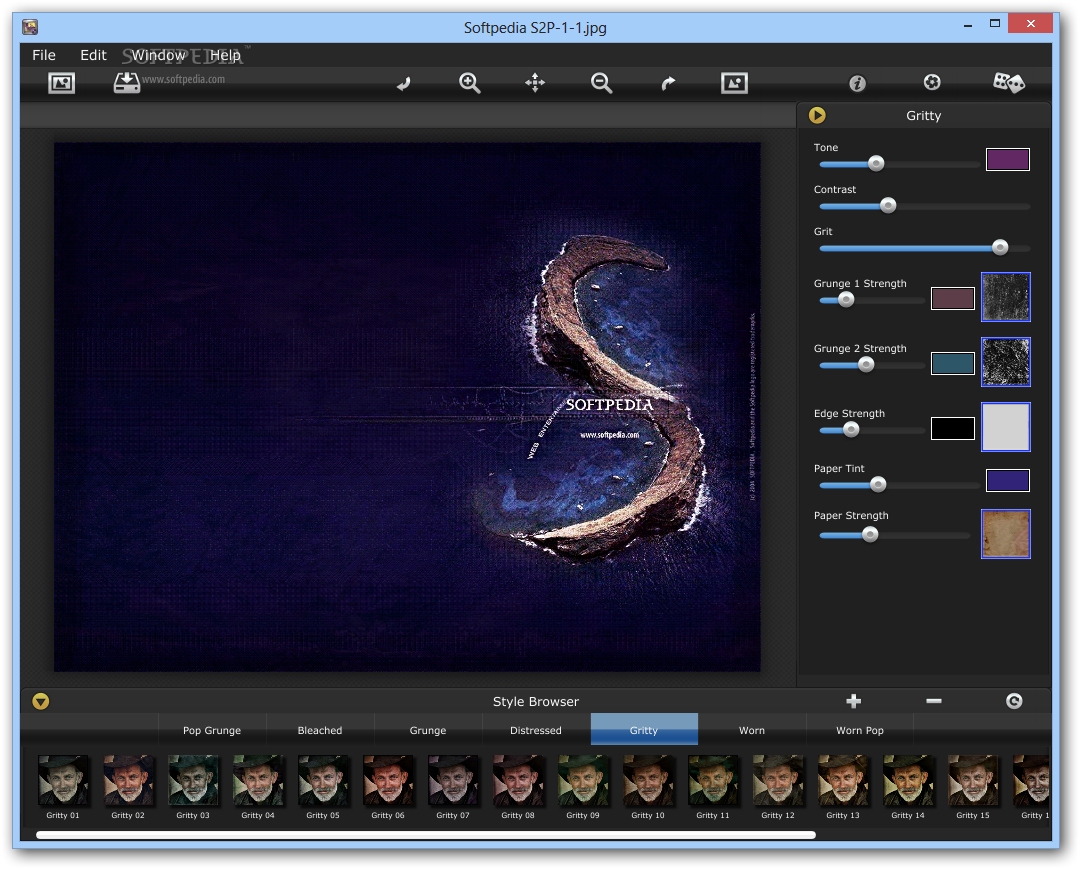The width and height of the screenshot is (1080, 869).
Task: Click the redo arrow in toolbar
Action: tap(668, 83)
